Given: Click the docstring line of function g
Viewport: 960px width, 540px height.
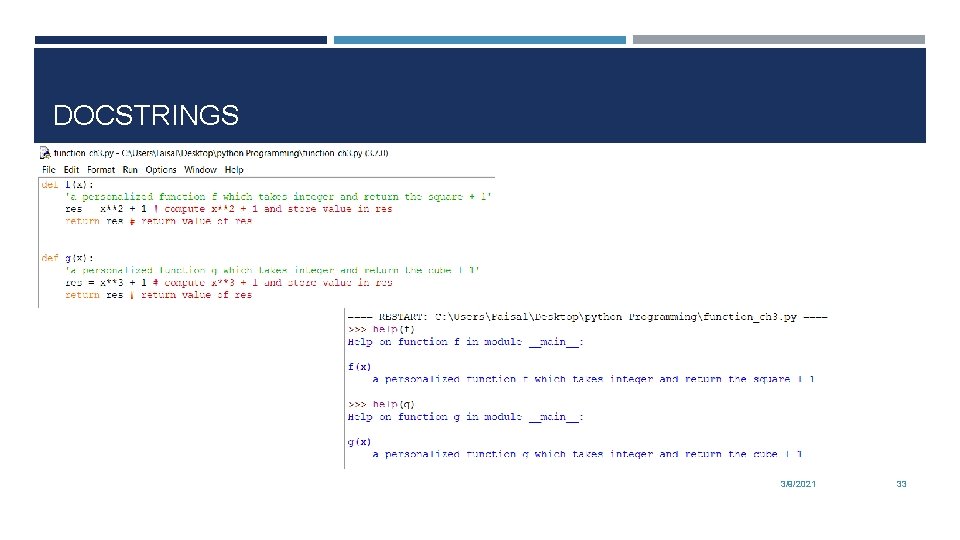Looking at the screenshot, I should pos(272,270).
